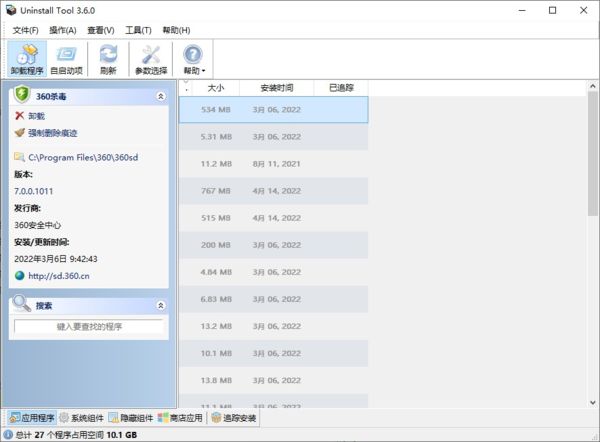The height and width of the screenshot is (442, 600).
Task: Select the 767 MB program row
Action: point(274,191)
